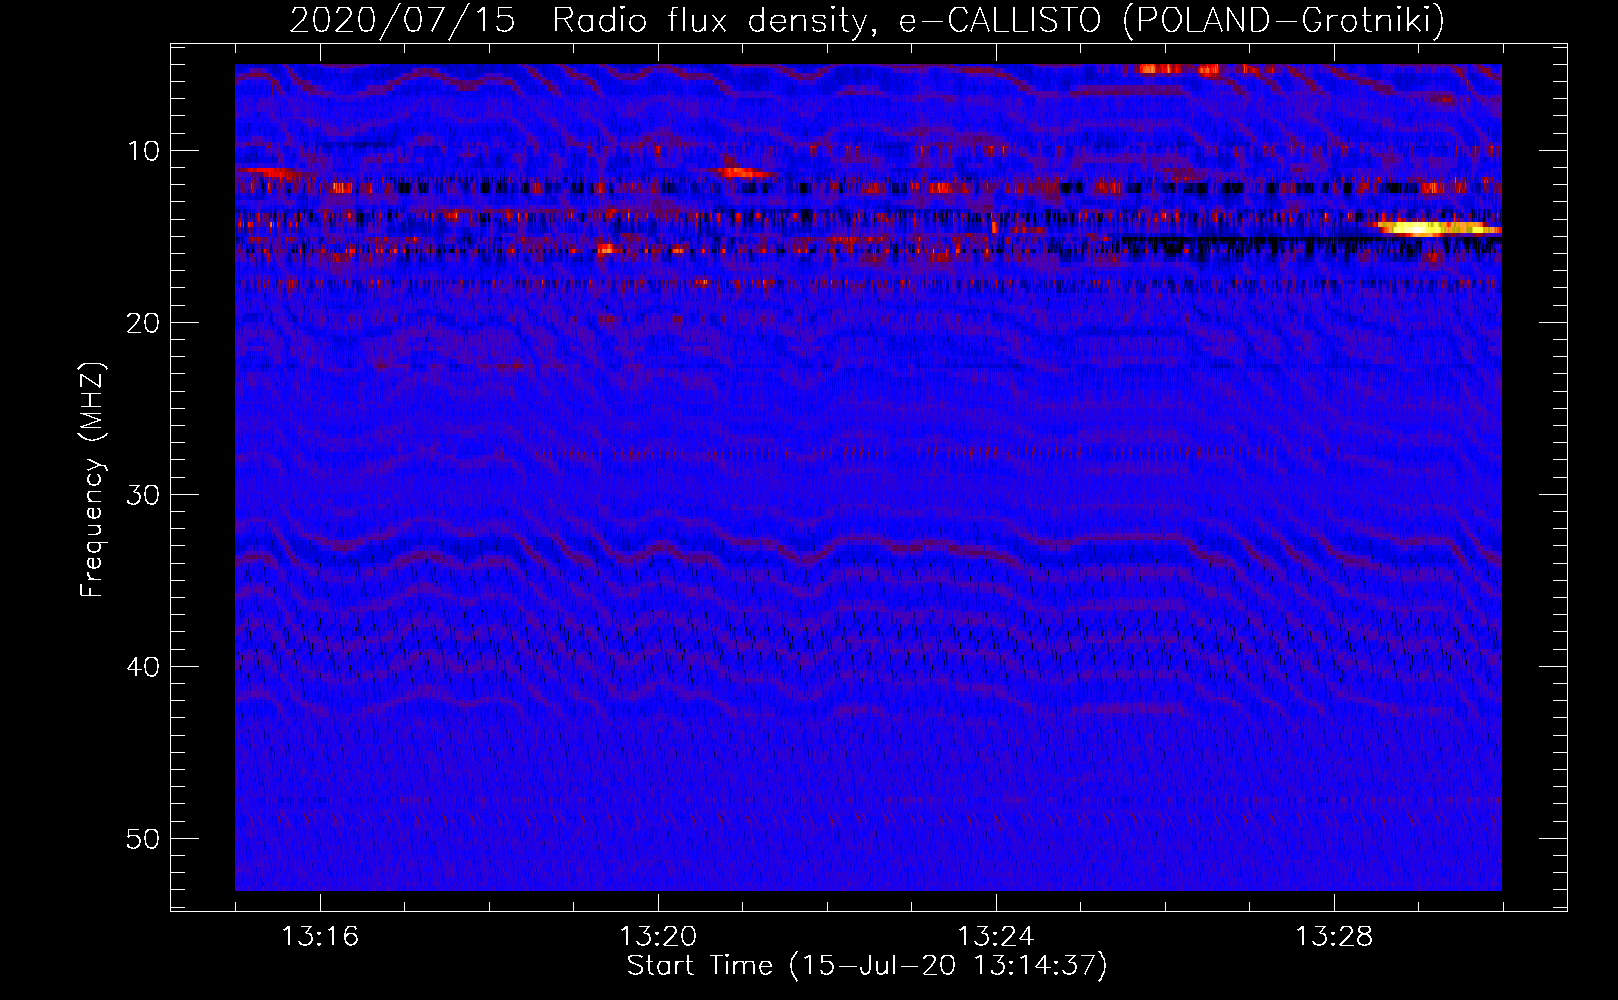Click the 13:28 time tick label
Viewport: 1618px width, 1000px height.
[x=1334, y=937]
